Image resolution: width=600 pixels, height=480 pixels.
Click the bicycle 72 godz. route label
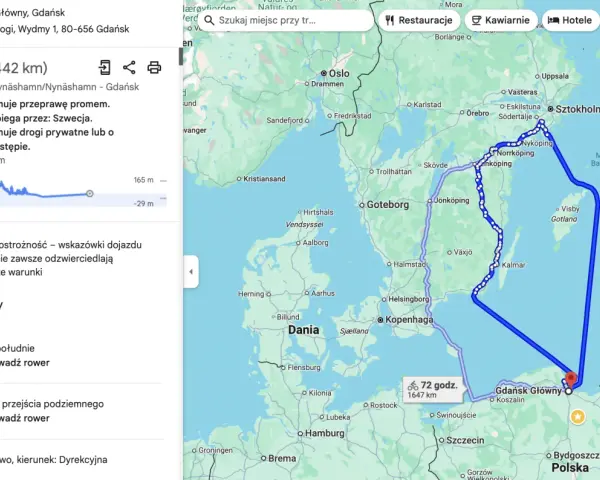(x=433, y=389)
